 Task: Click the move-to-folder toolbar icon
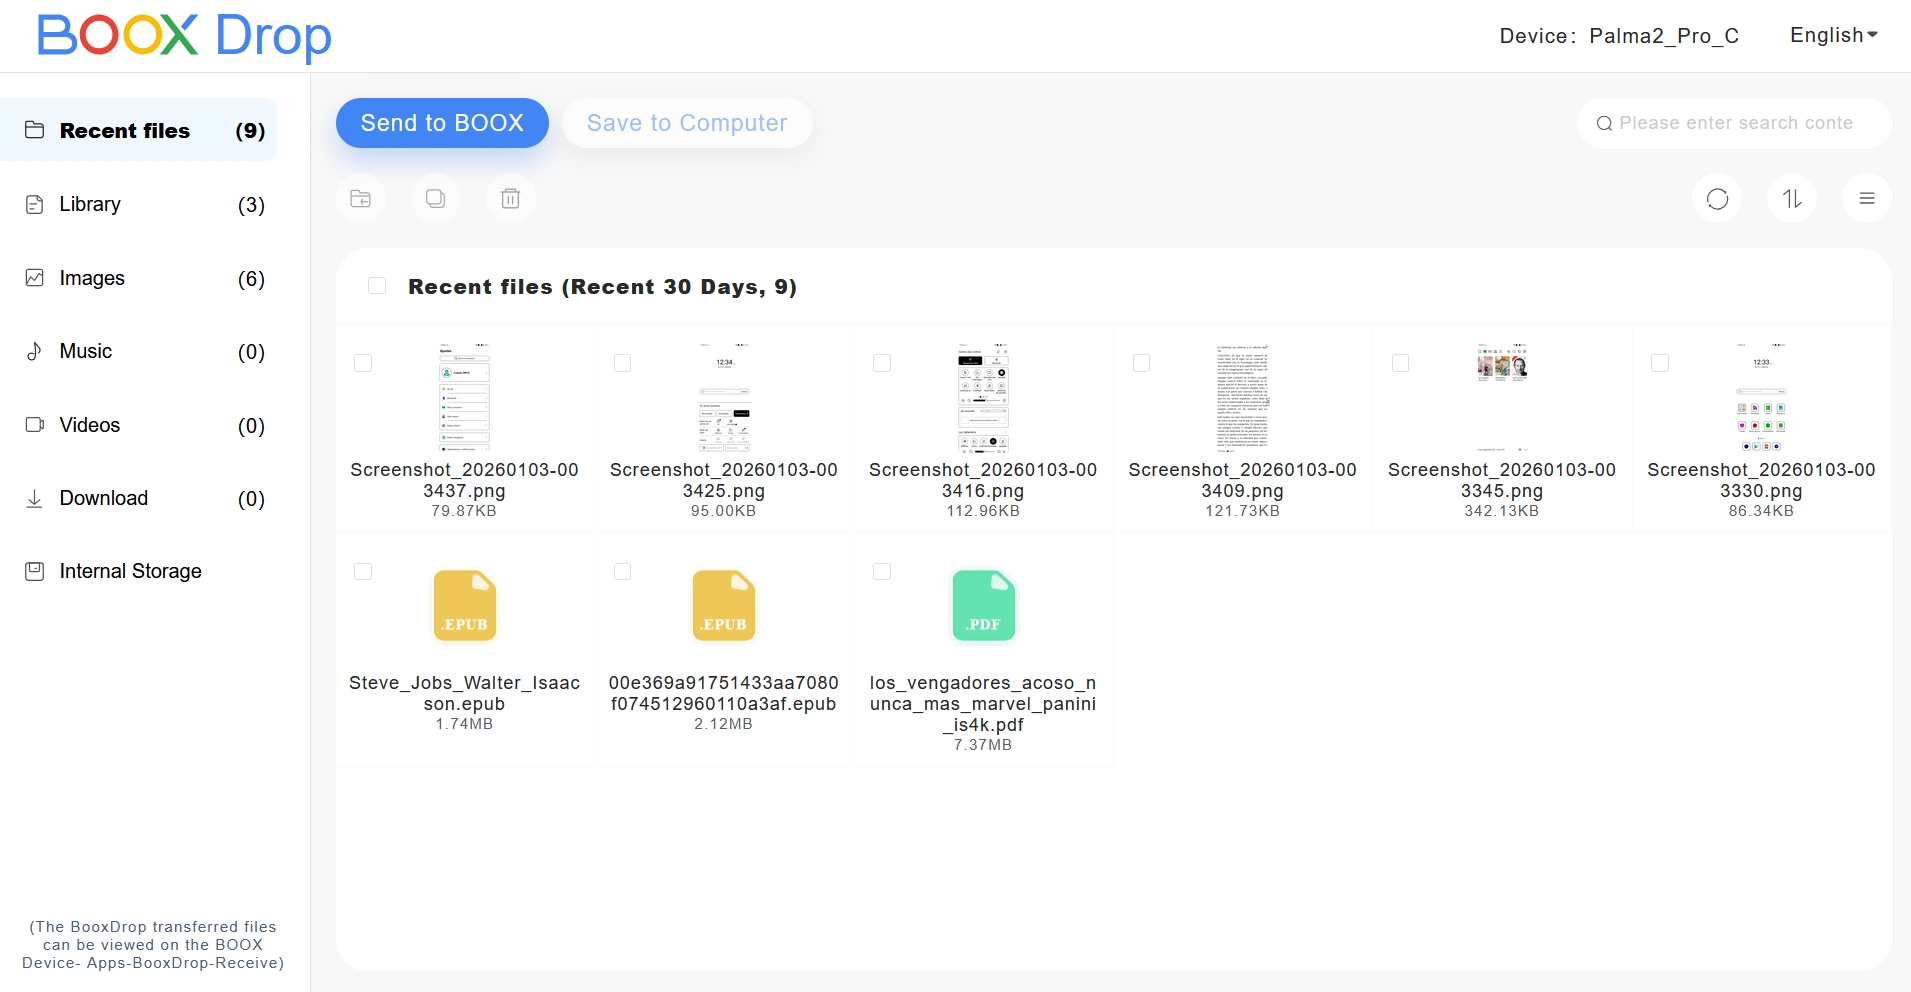point(361,199)
